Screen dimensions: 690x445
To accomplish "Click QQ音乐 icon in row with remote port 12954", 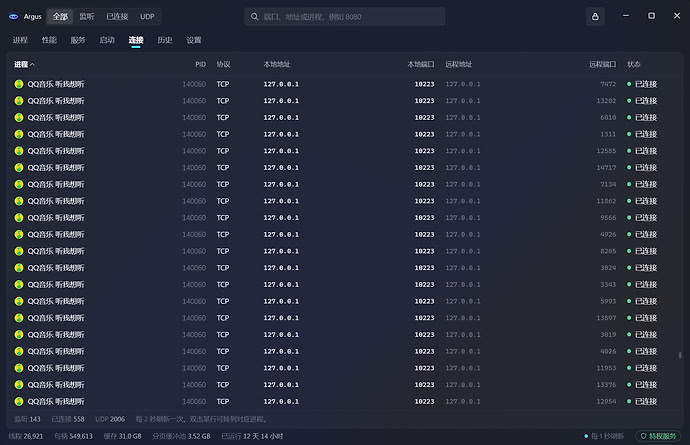I will [x=18, y=401].
